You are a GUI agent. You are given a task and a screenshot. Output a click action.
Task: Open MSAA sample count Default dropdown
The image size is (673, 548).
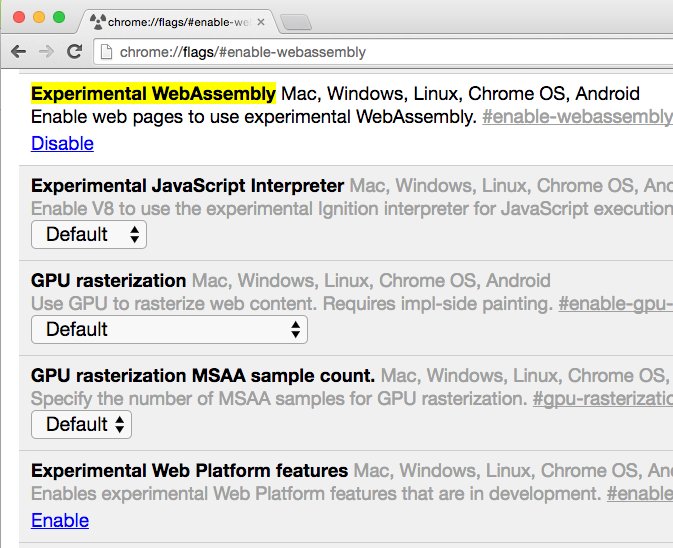[81, 424]
